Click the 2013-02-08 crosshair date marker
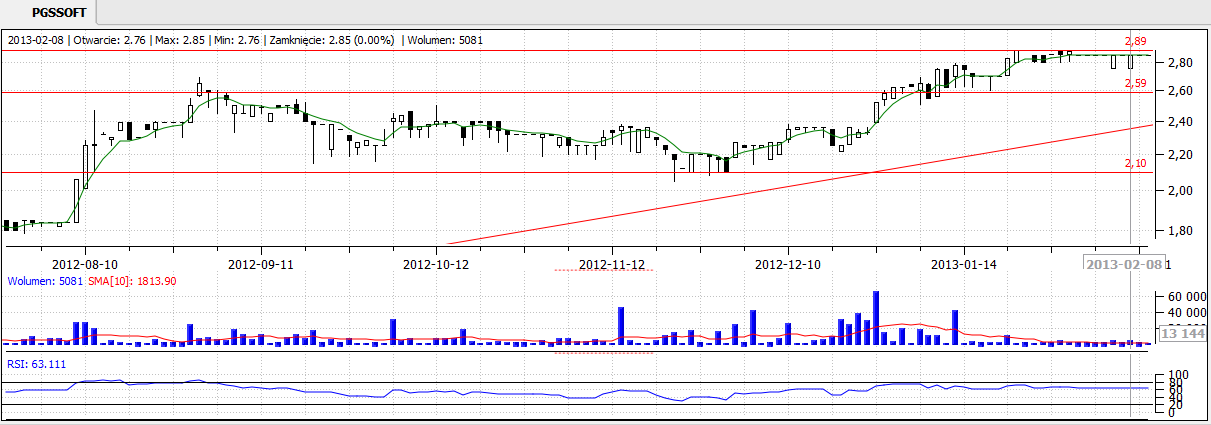 click(x=1125, y=264)
